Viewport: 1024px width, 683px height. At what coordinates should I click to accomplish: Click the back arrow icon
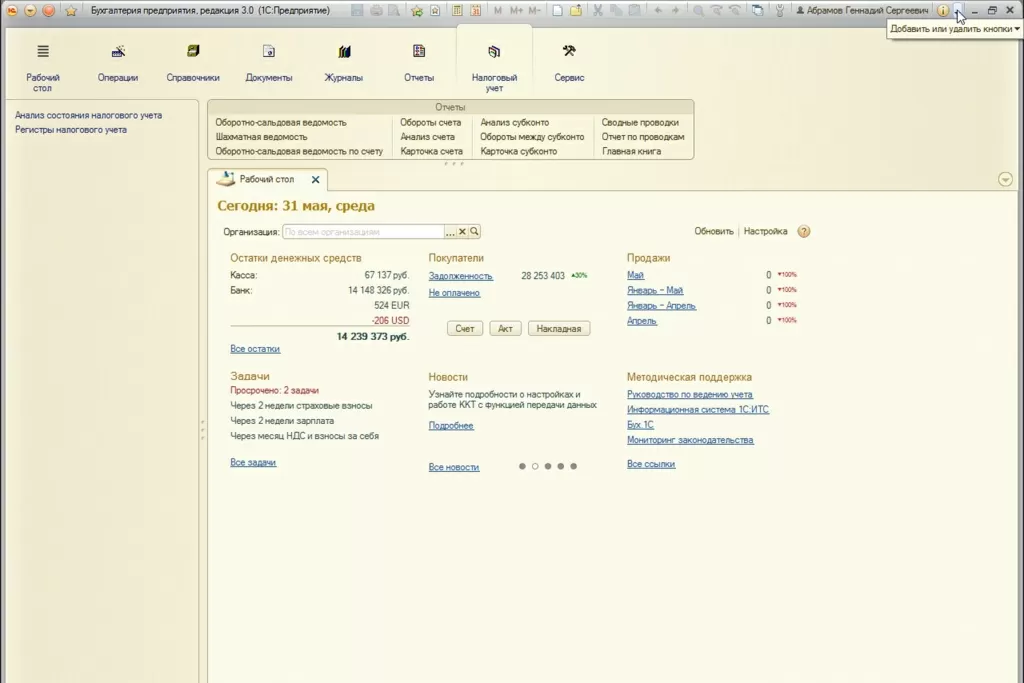point(658,10)
